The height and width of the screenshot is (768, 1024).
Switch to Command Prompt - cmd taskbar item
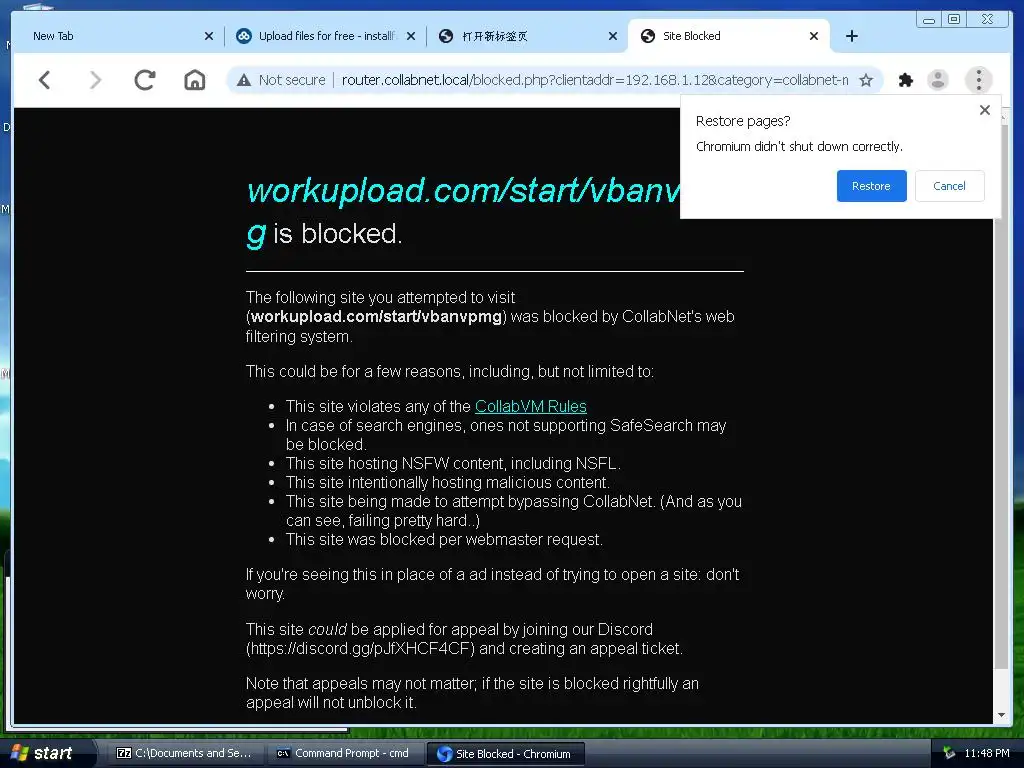344,753
